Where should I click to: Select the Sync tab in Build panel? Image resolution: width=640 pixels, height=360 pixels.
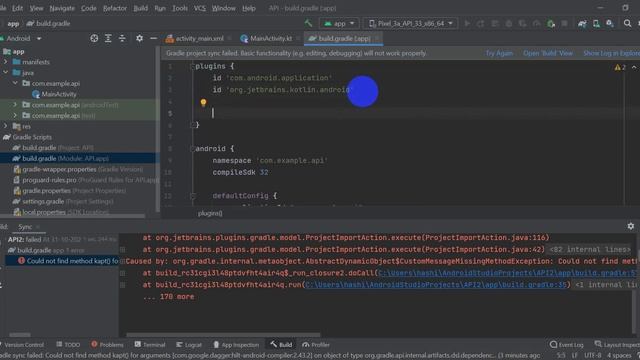pyautogui.click(x=25, y=227)
